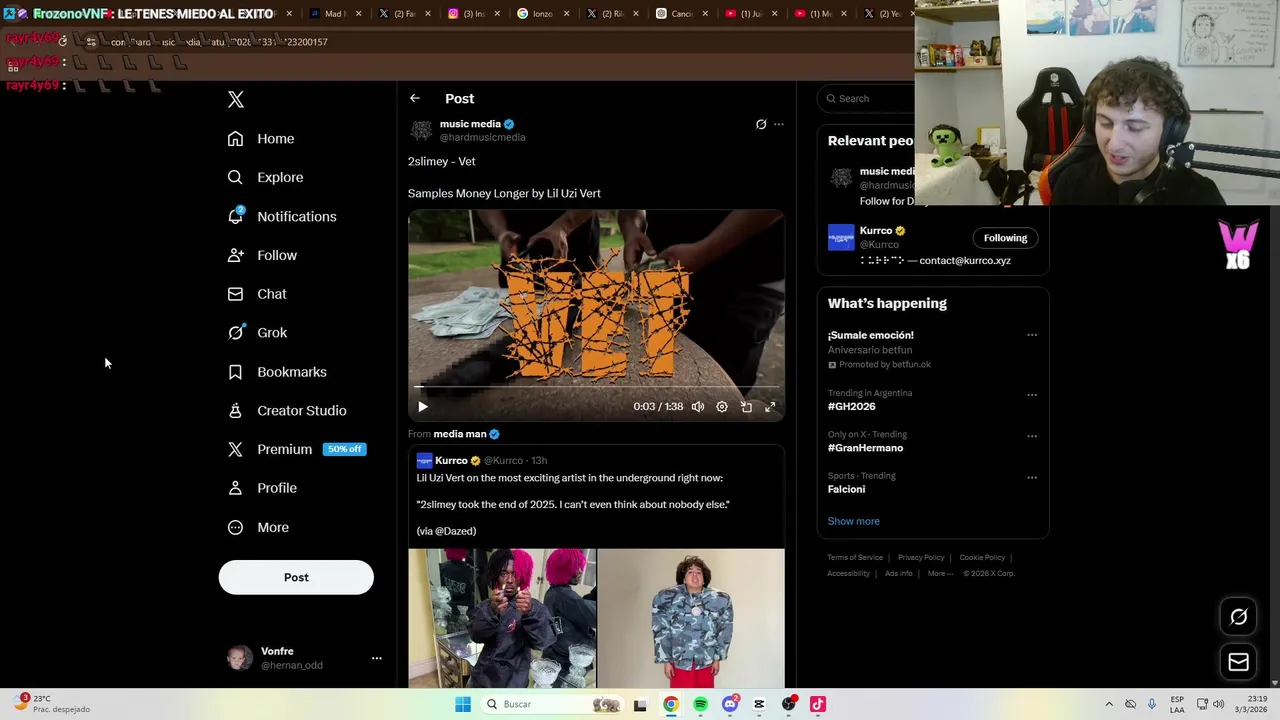Go back with the Post arrow
Screen dimensions: 1280x720
415,98
